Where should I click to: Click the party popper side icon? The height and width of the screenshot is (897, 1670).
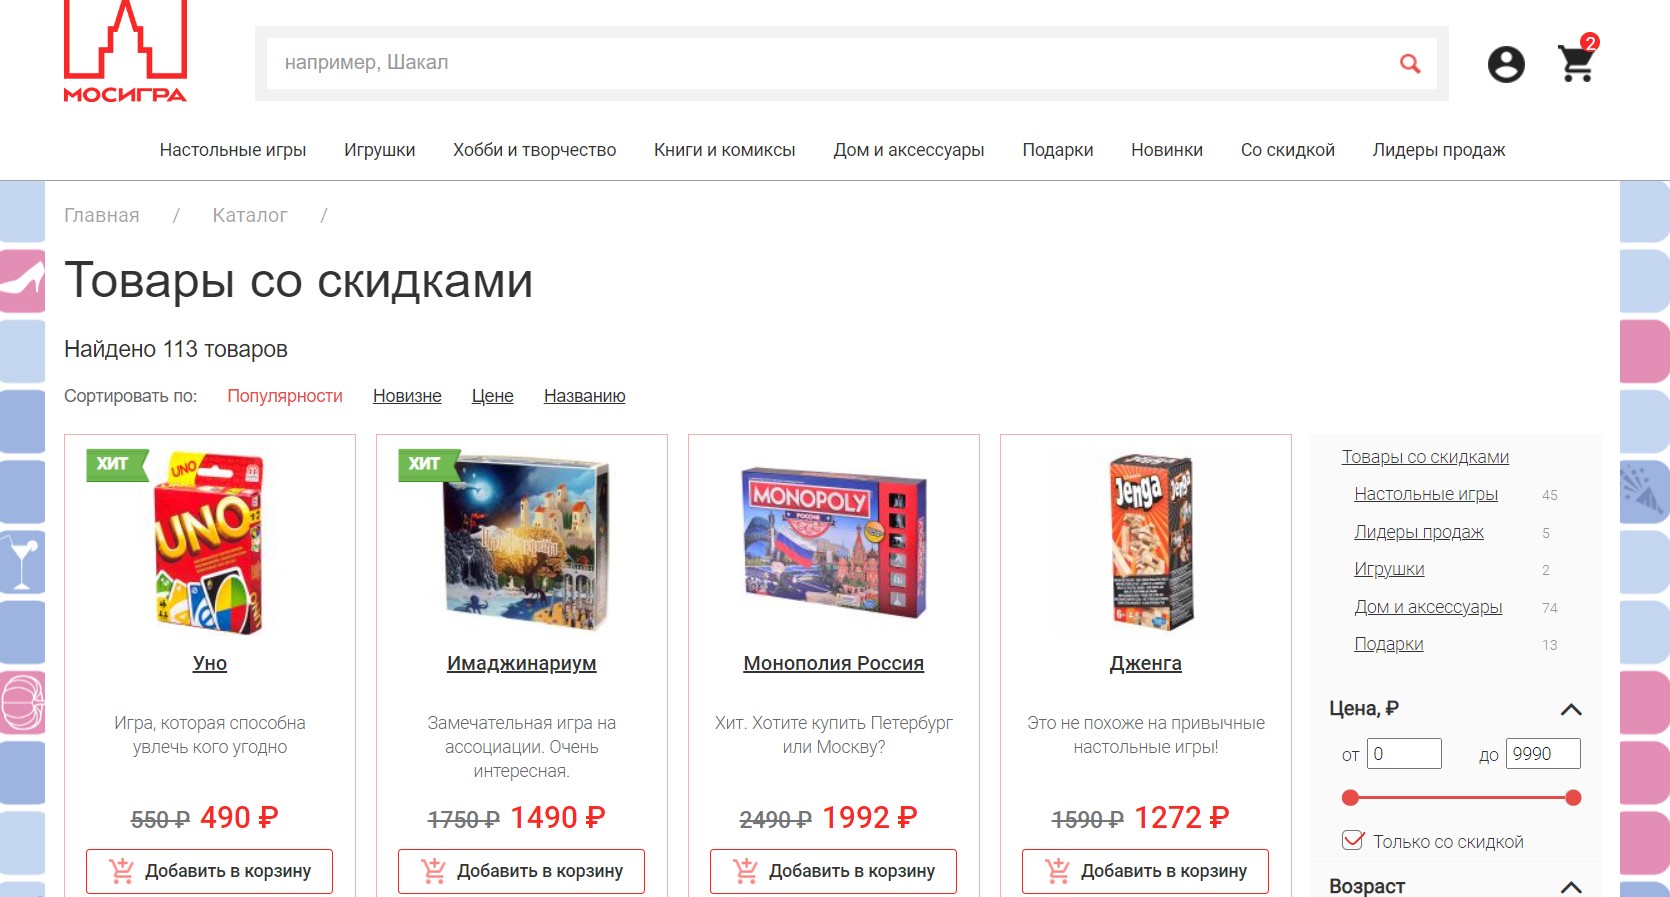click(1644, 492)
